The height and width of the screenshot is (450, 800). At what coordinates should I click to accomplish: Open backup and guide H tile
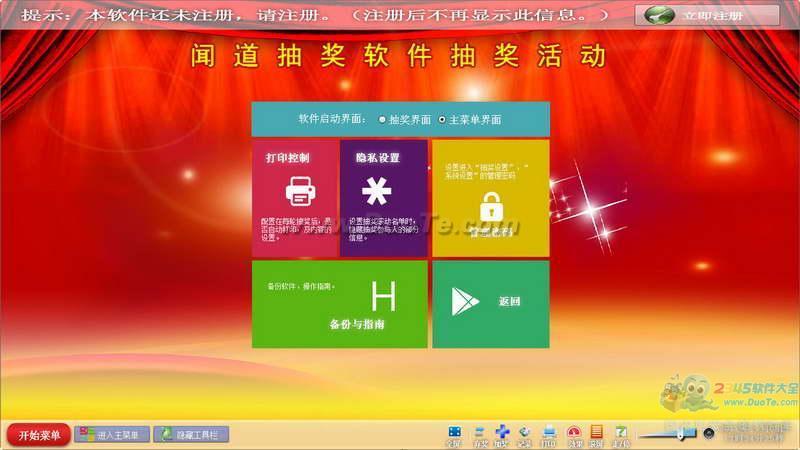click(x=340, y=303)
